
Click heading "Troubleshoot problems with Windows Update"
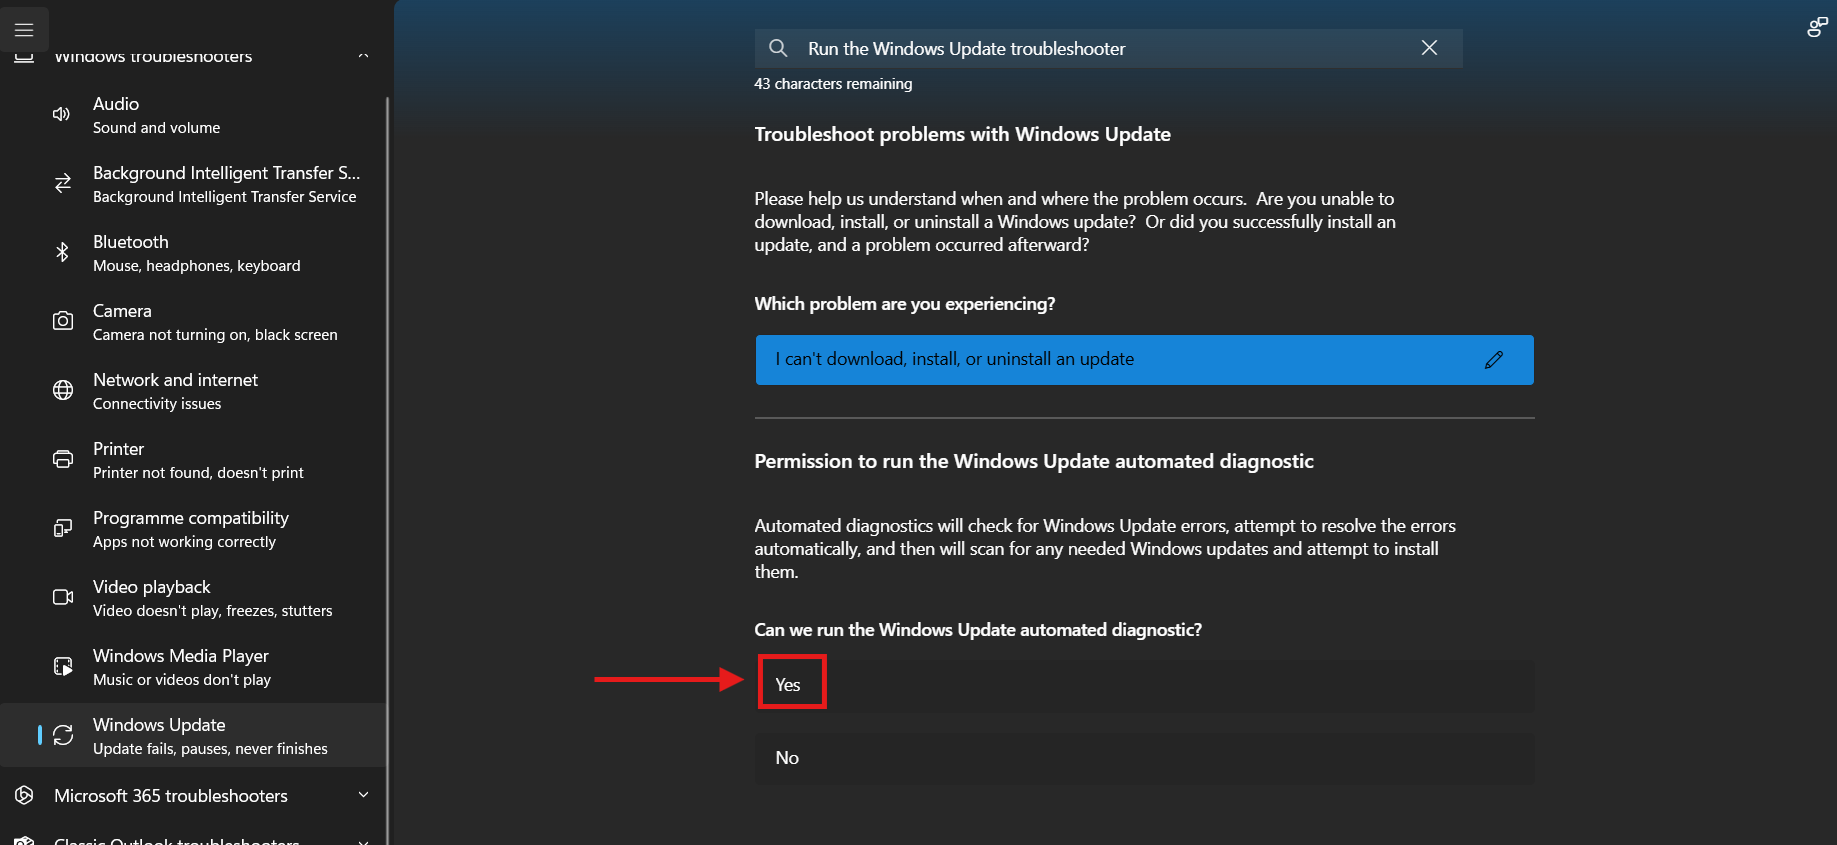point(962,134)
